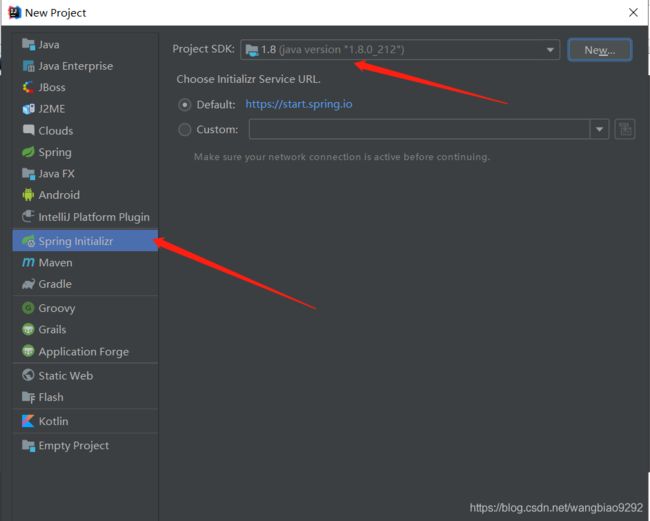Click inside the Custom URL text field
Image resolution: width=650 pixels, height=521 pixels.
(x=419, y=129)
